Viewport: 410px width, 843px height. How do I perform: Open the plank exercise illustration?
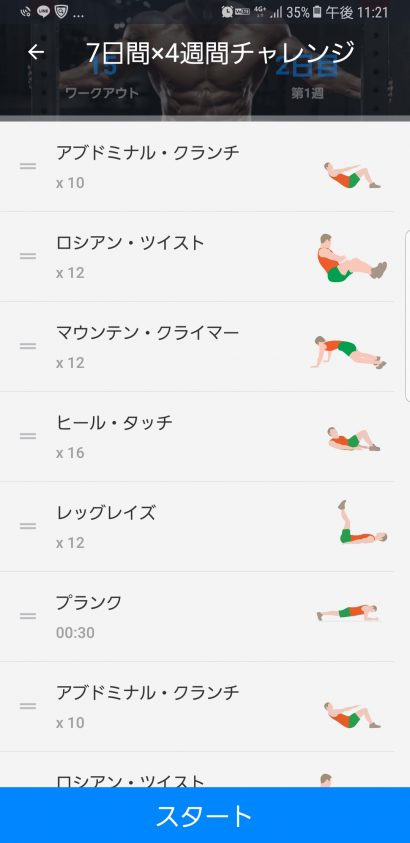tap(348, 613)
